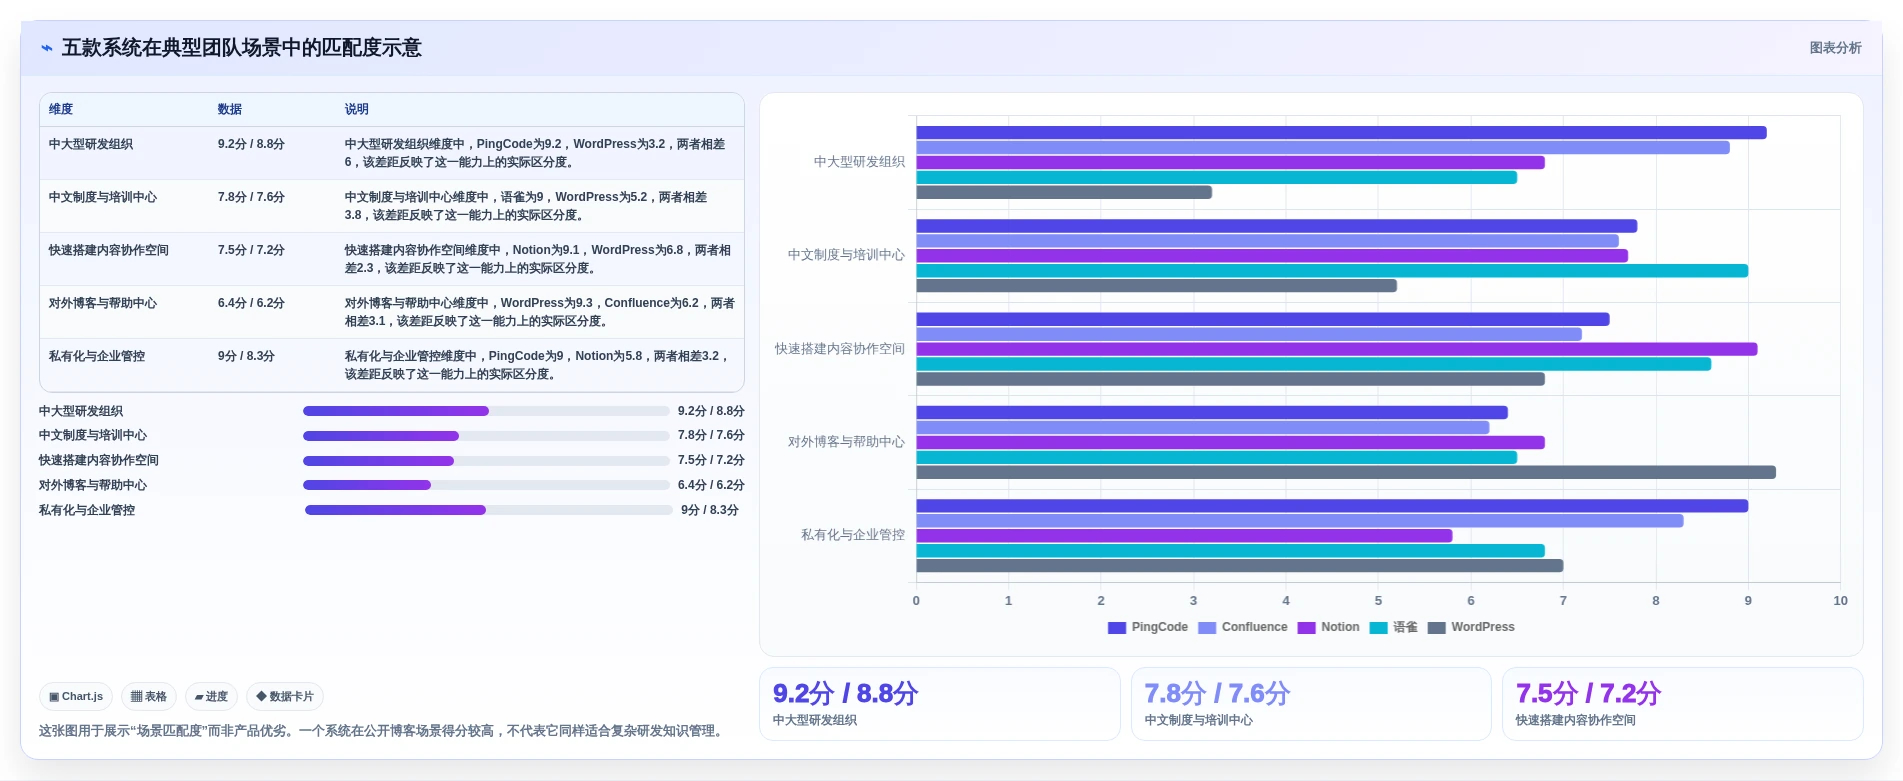1903x781 pixels.
Task: Select the 快速搭建内容协作空间 table row cell
Action: tap(109, 250)
